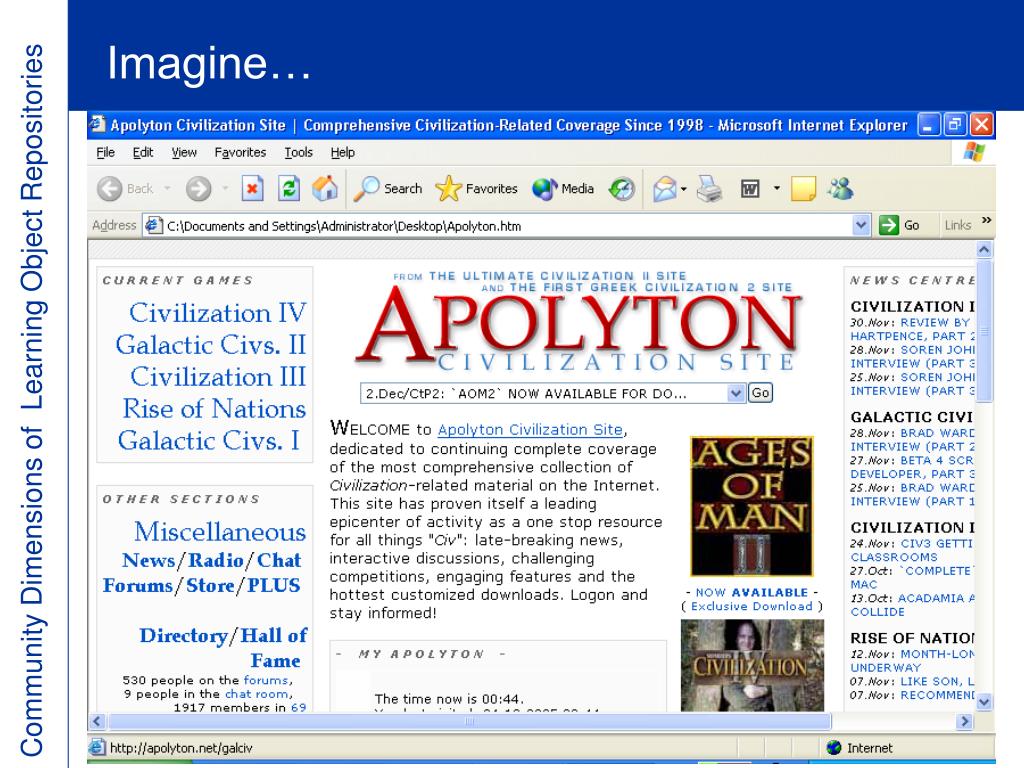
Task: Click the Back arrow icon
Action: tap(110, 189)
